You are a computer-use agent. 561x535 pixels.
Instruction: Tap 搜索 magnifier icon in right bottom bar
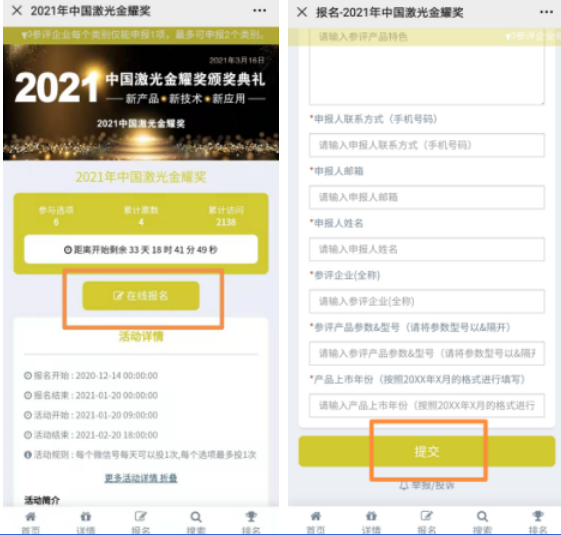coord(482,522)
